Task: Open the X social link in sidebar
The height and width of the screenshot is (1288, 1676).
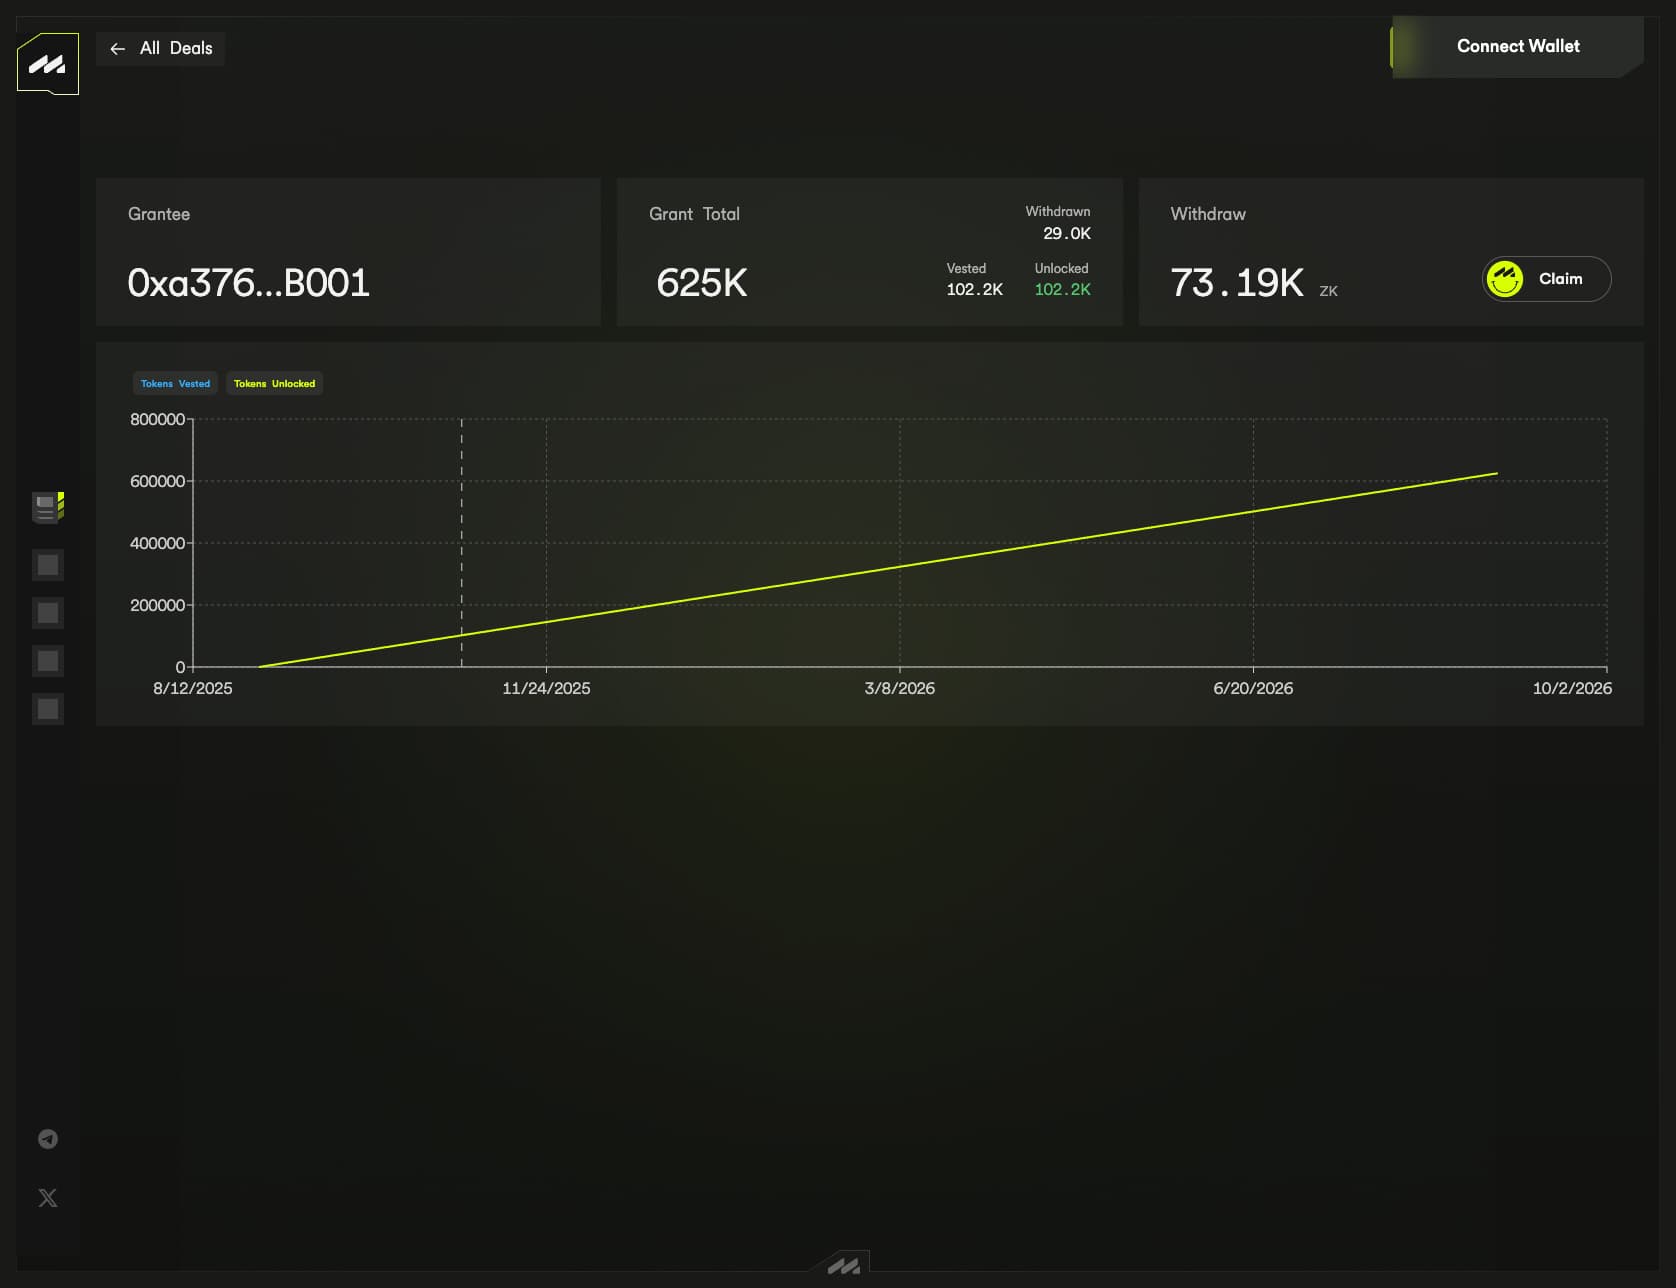Action: click(47, 1198)
